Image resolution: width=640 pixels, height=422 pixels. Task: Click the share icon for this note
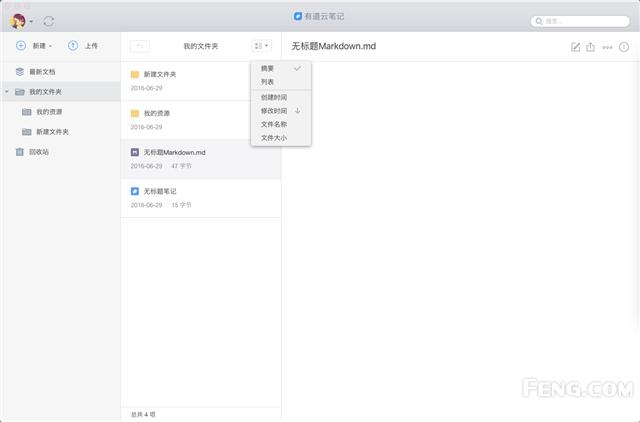590,47
